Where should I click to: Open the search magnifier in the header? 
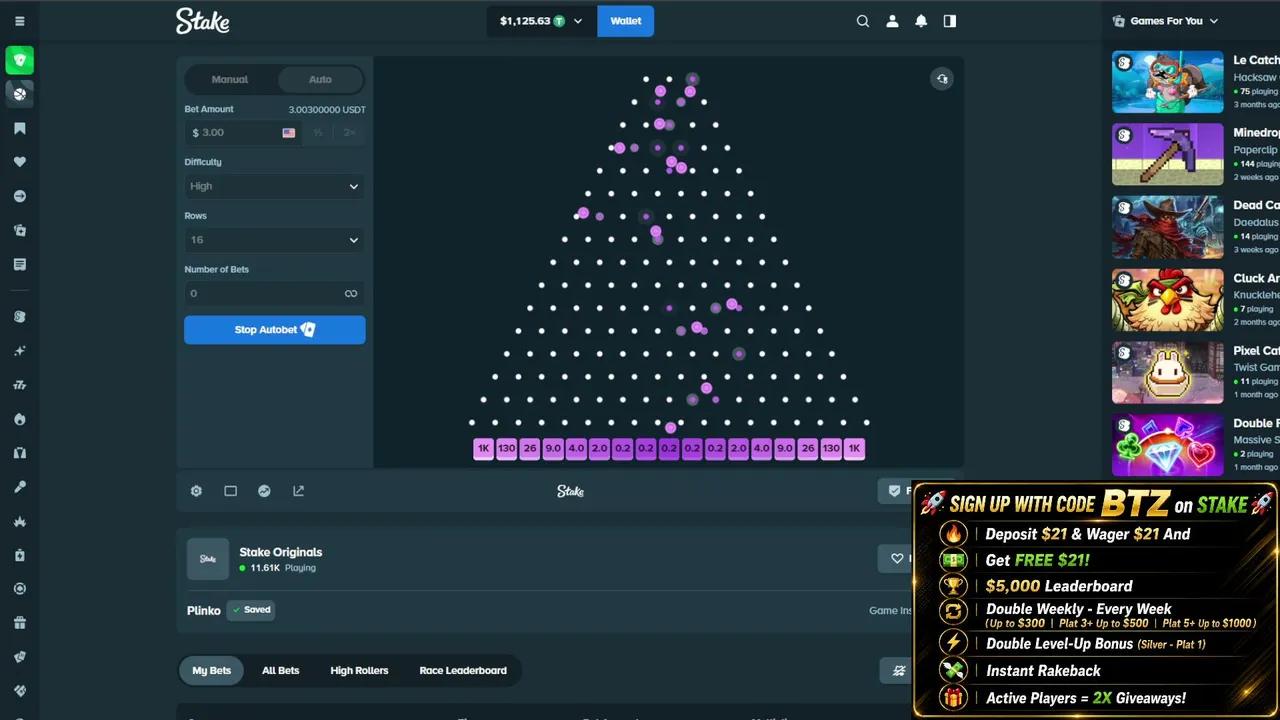pyautogui.click(x=863, y=21)
